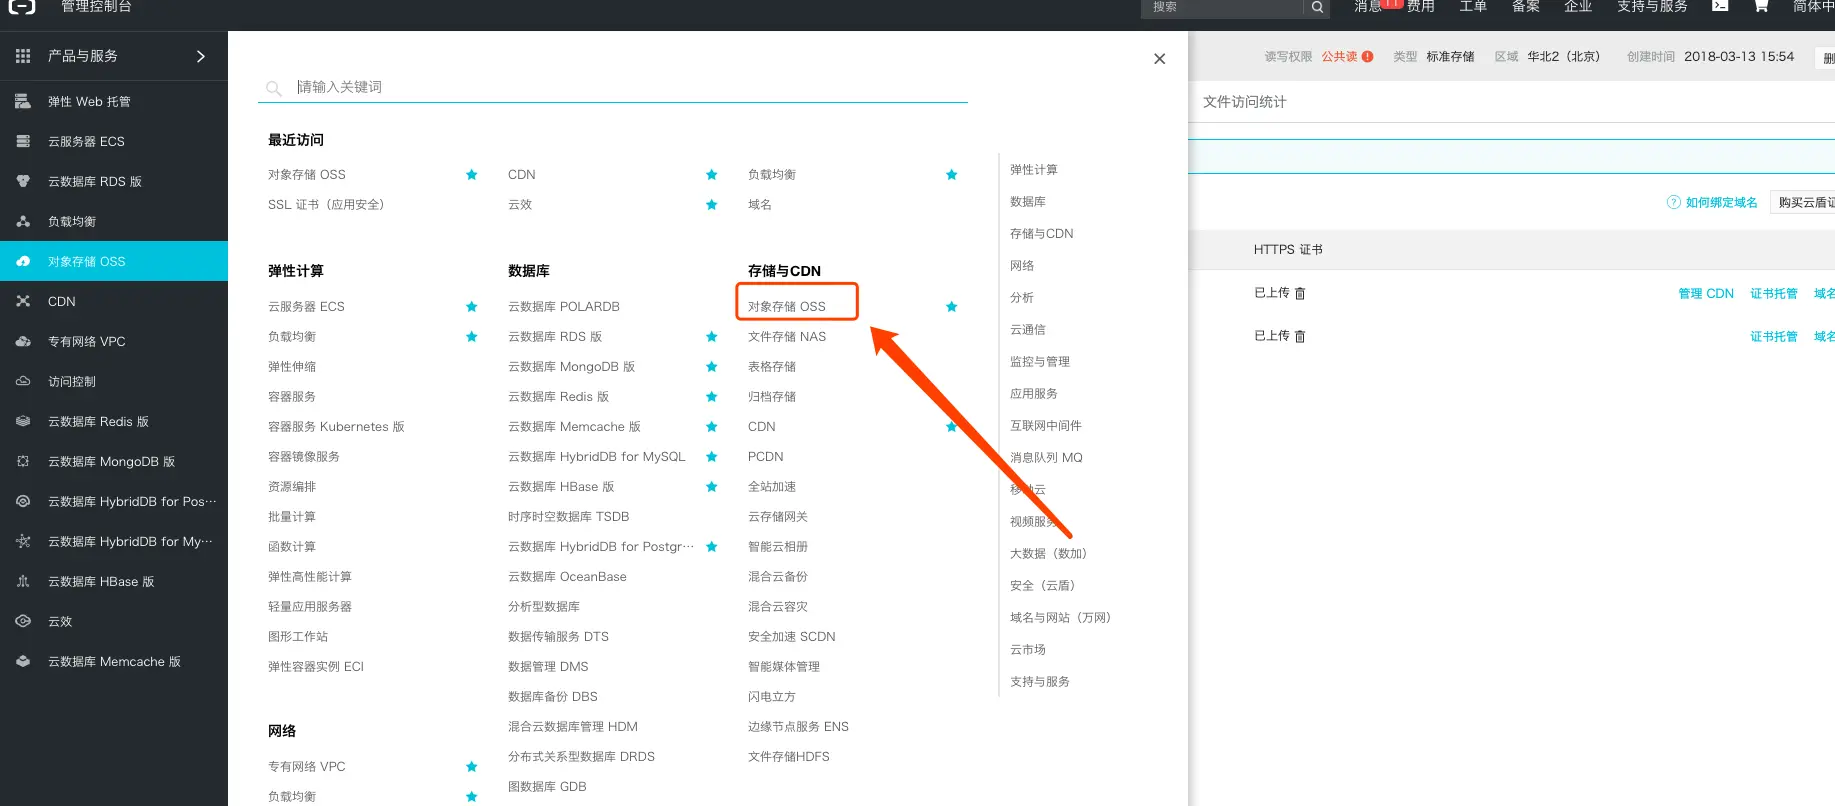Image resolution: width=1835 pixels, height=806 pixels.
Task: Unstar 云数据库 MongoDB 版 in product list
Action: pyautogui.click(x=712, y=367)
